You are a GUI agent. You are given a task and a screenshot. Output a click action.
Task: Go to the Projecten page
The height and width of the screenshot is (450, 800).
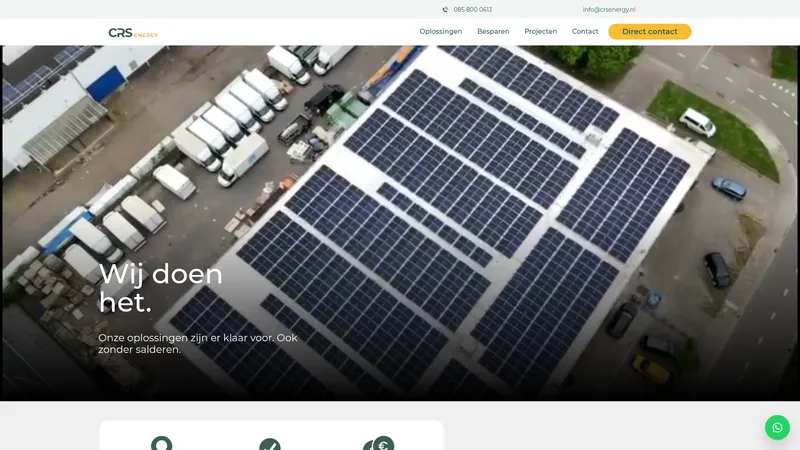click(540, 32)
